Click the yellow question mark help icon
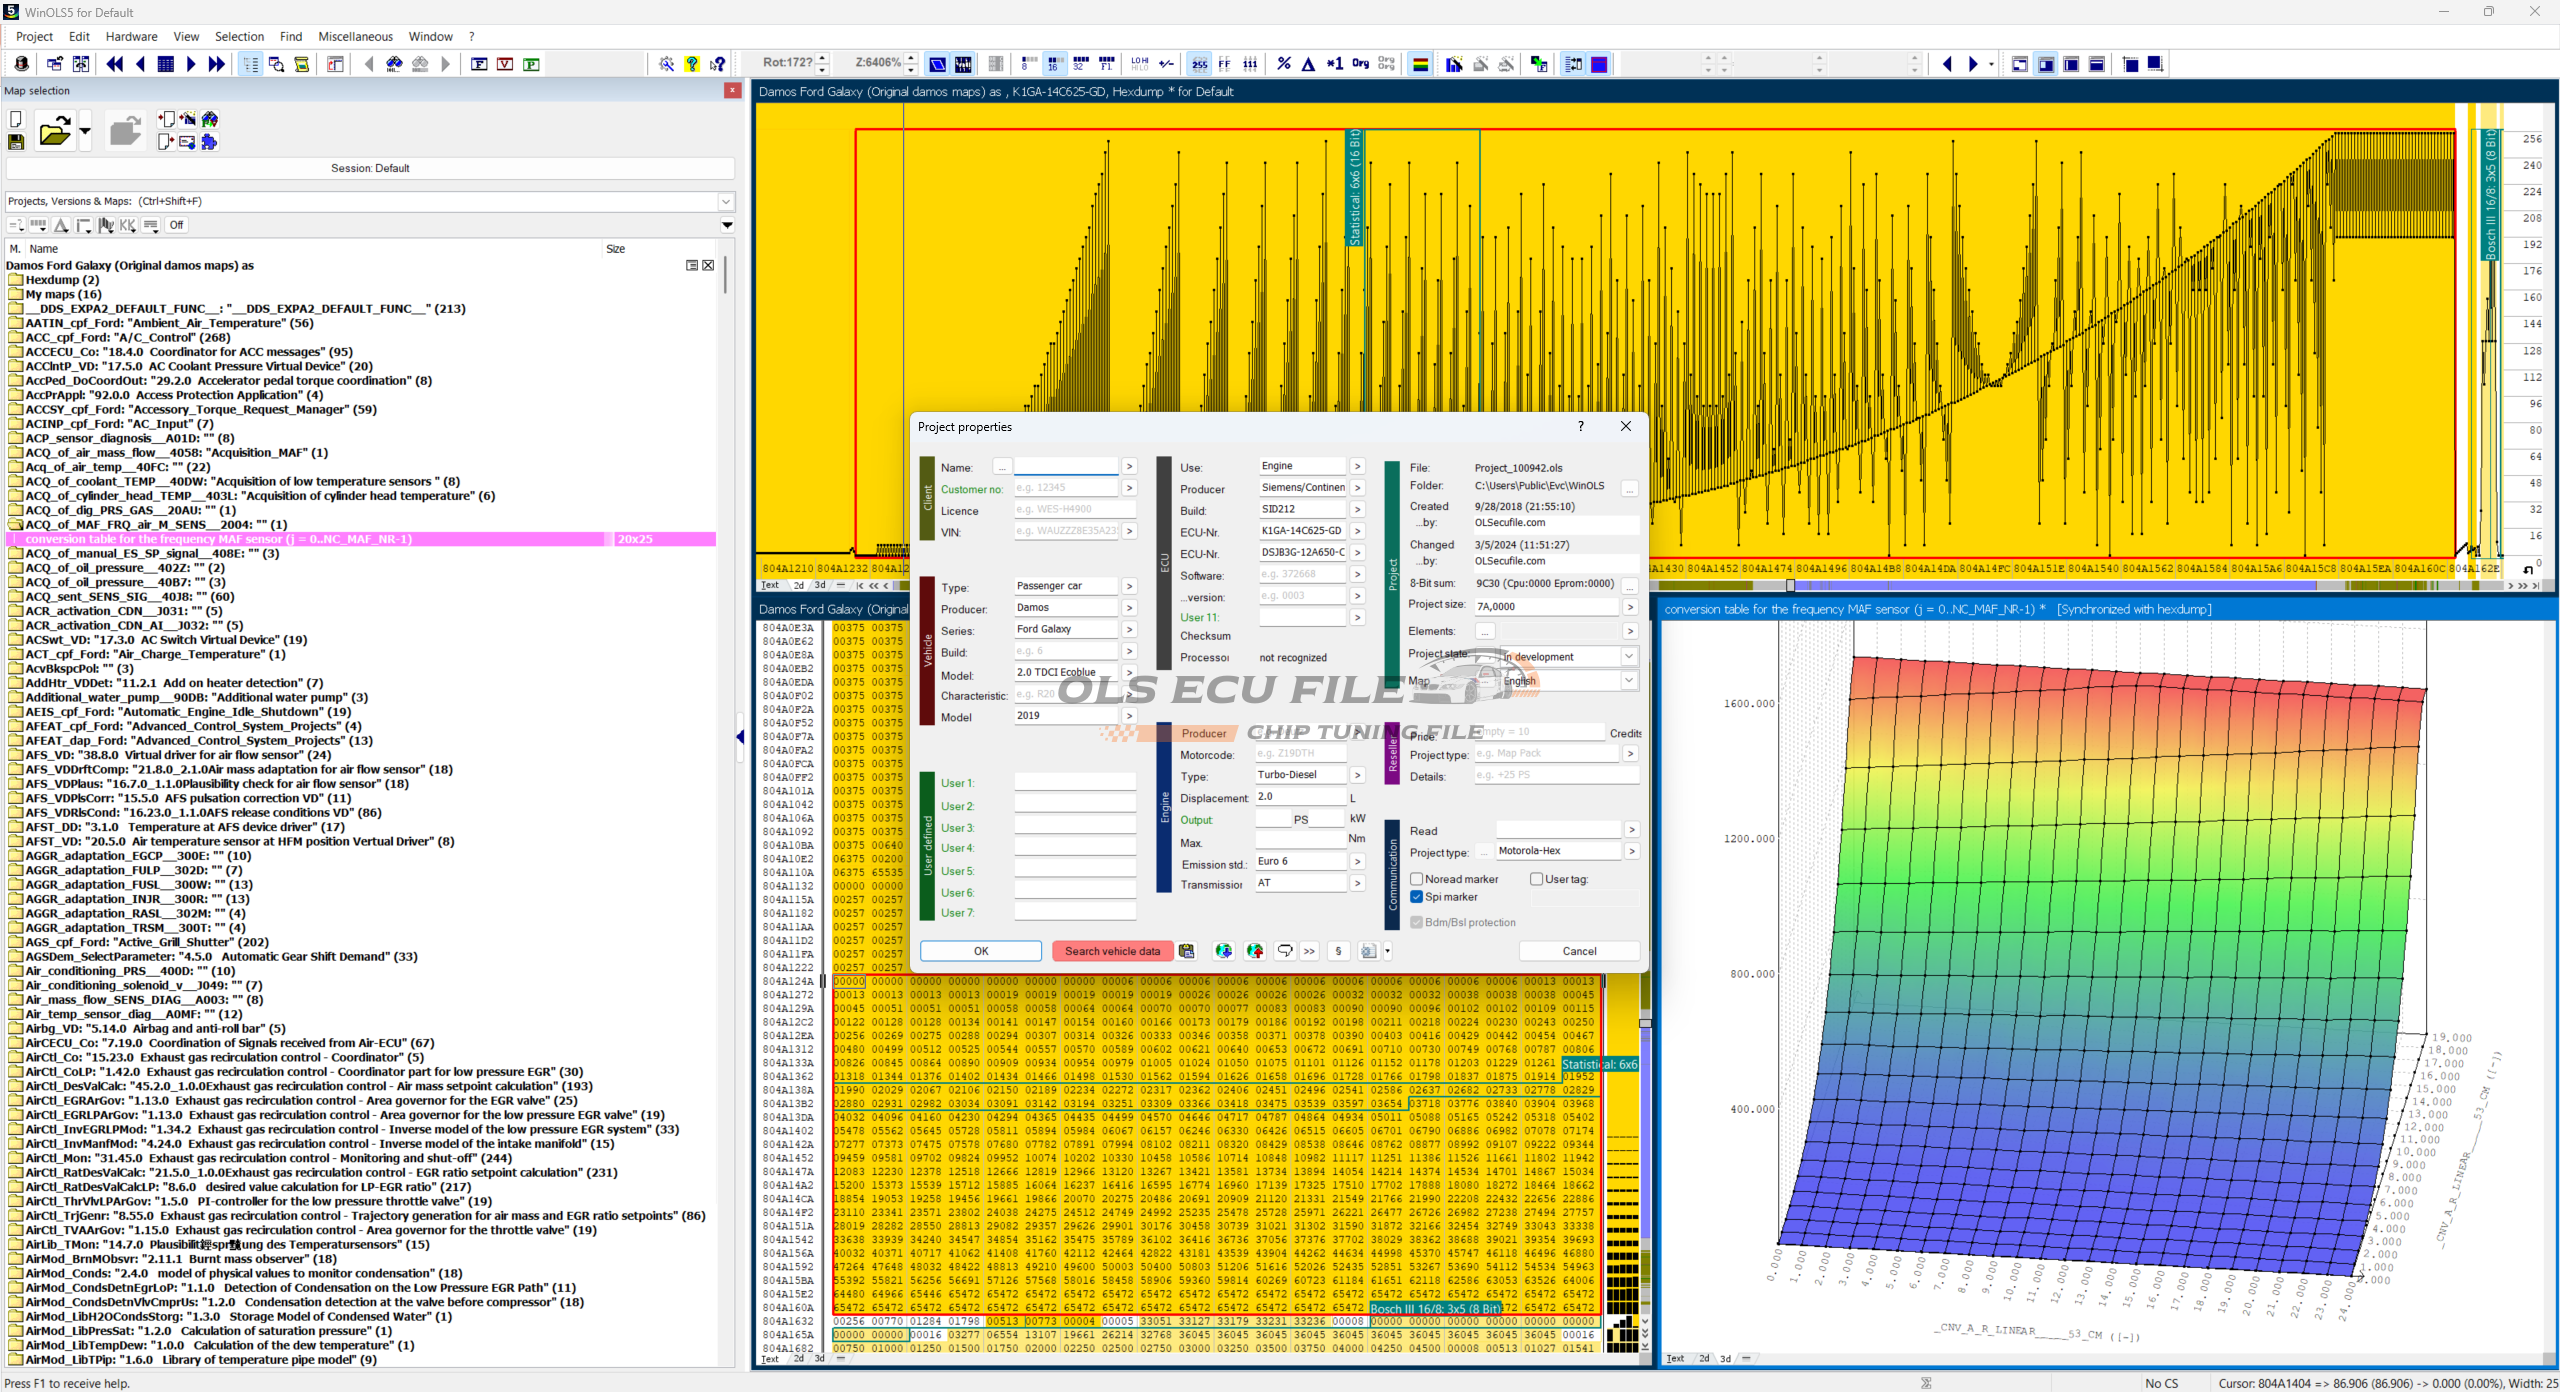The height and width of the screenshot is (1392, 2560). click(692, 64)
